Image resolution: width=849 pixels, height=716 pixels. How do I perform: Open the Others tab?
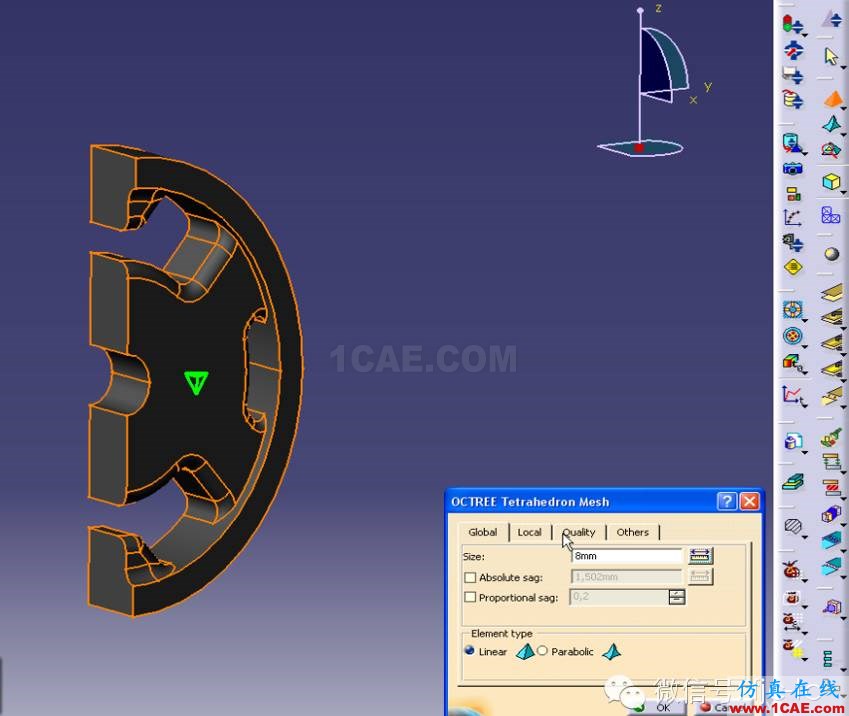pyautogui.click(x=632, y=532)
